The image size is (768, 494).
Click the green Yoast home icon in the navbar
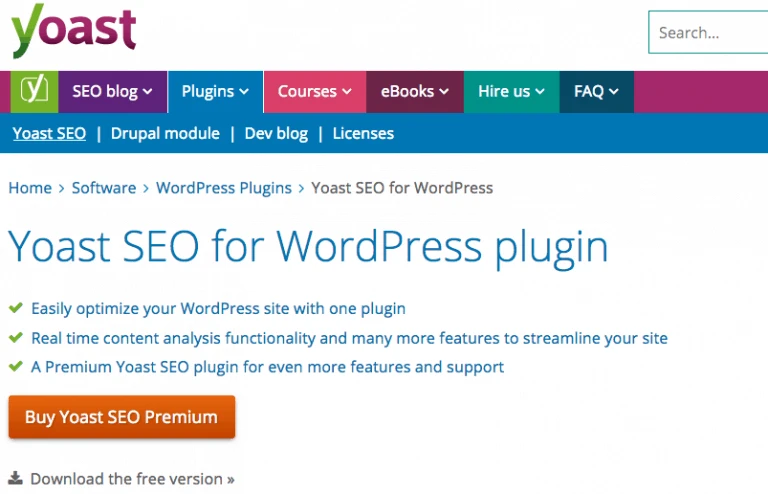pos(34,92)
